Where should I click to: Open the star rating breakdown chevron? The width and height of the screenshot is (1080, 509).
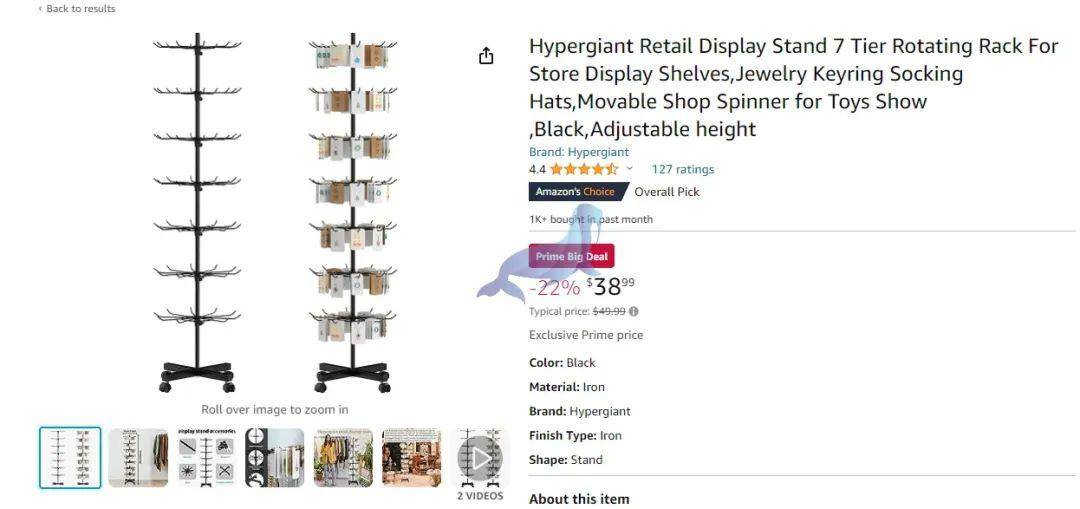(629, 169)
